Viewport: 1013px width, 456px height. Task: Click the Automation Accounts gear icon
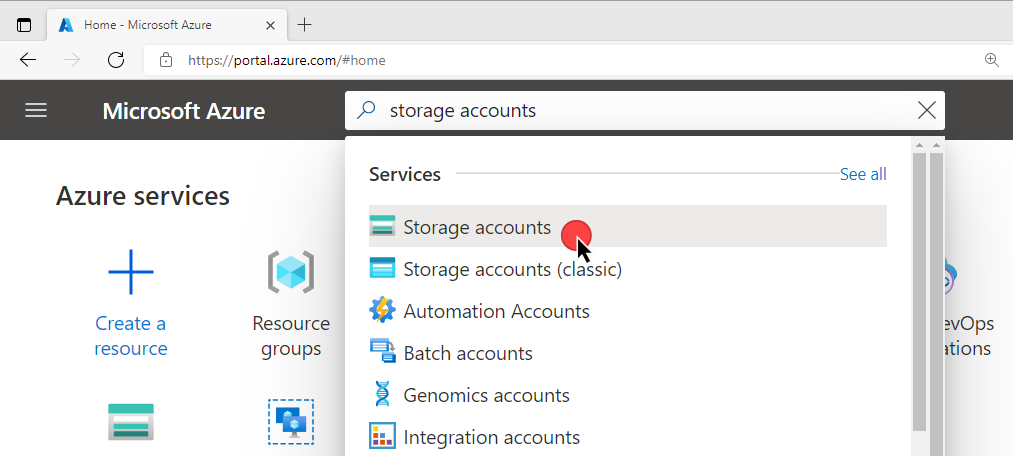click(382, 311)
